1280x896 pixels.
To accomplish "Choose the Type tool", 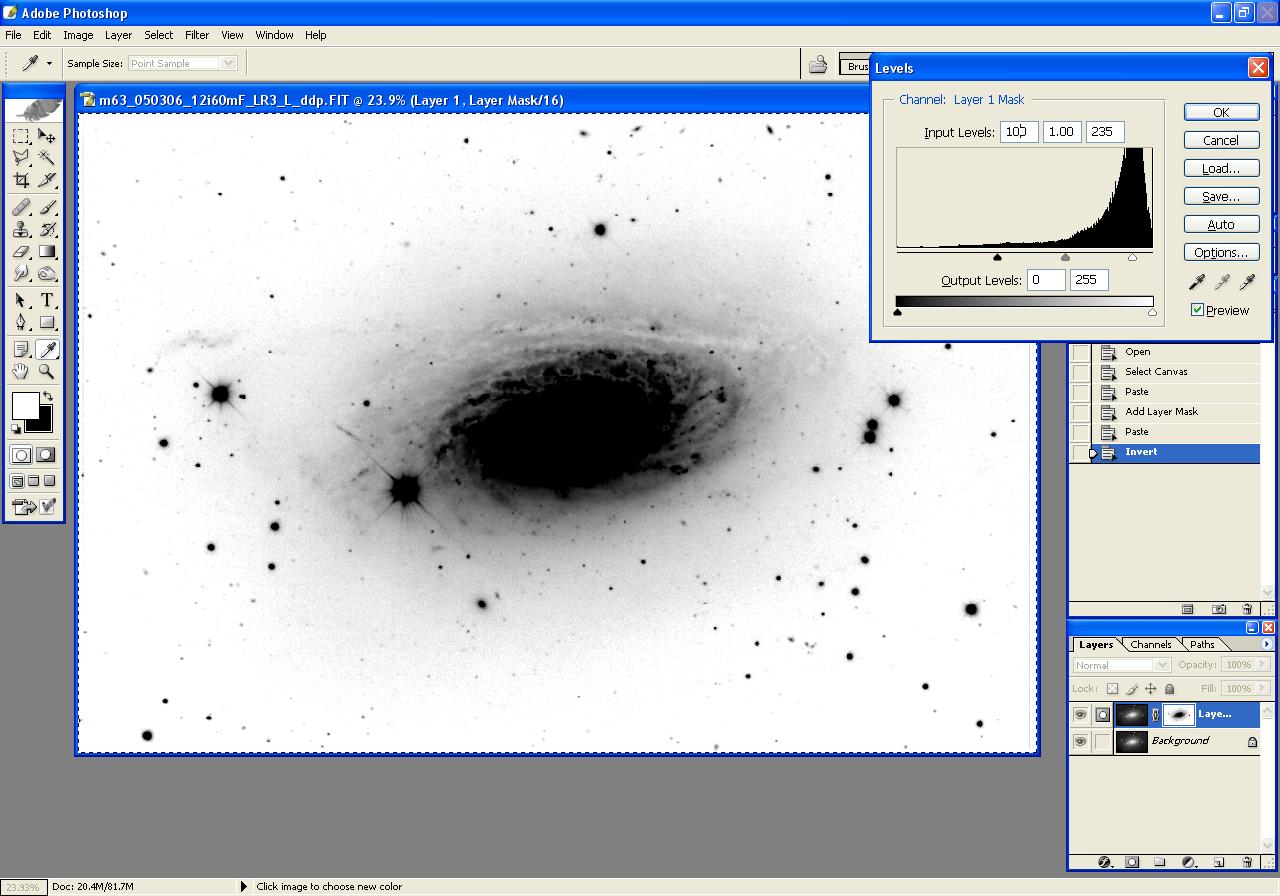I will (x=46, y=301).
